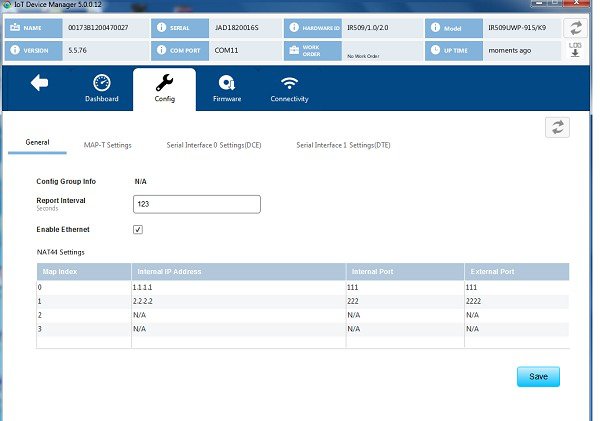This screenshot has height=421, width=600.
Task: Click the NAT44 Settings heading
Action: (60, 252)
